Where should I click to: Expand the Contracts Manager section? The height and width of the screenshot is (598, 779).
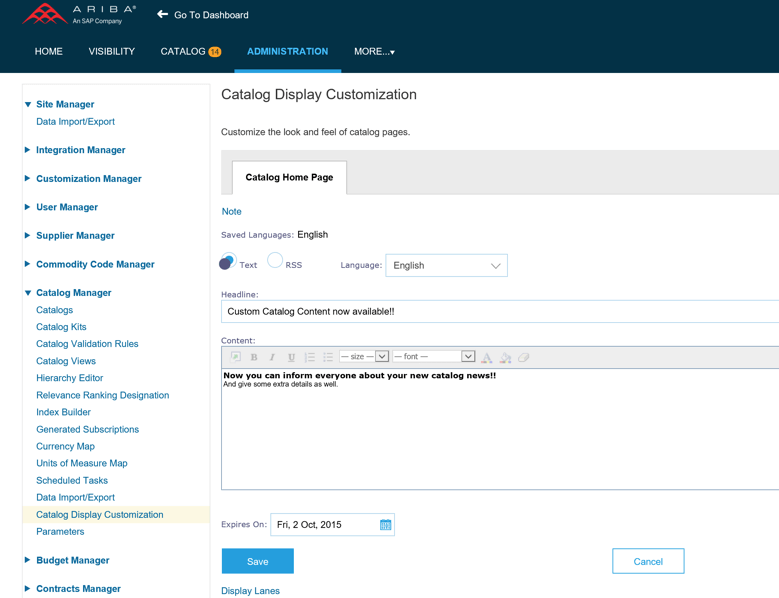tap(27, 589)
